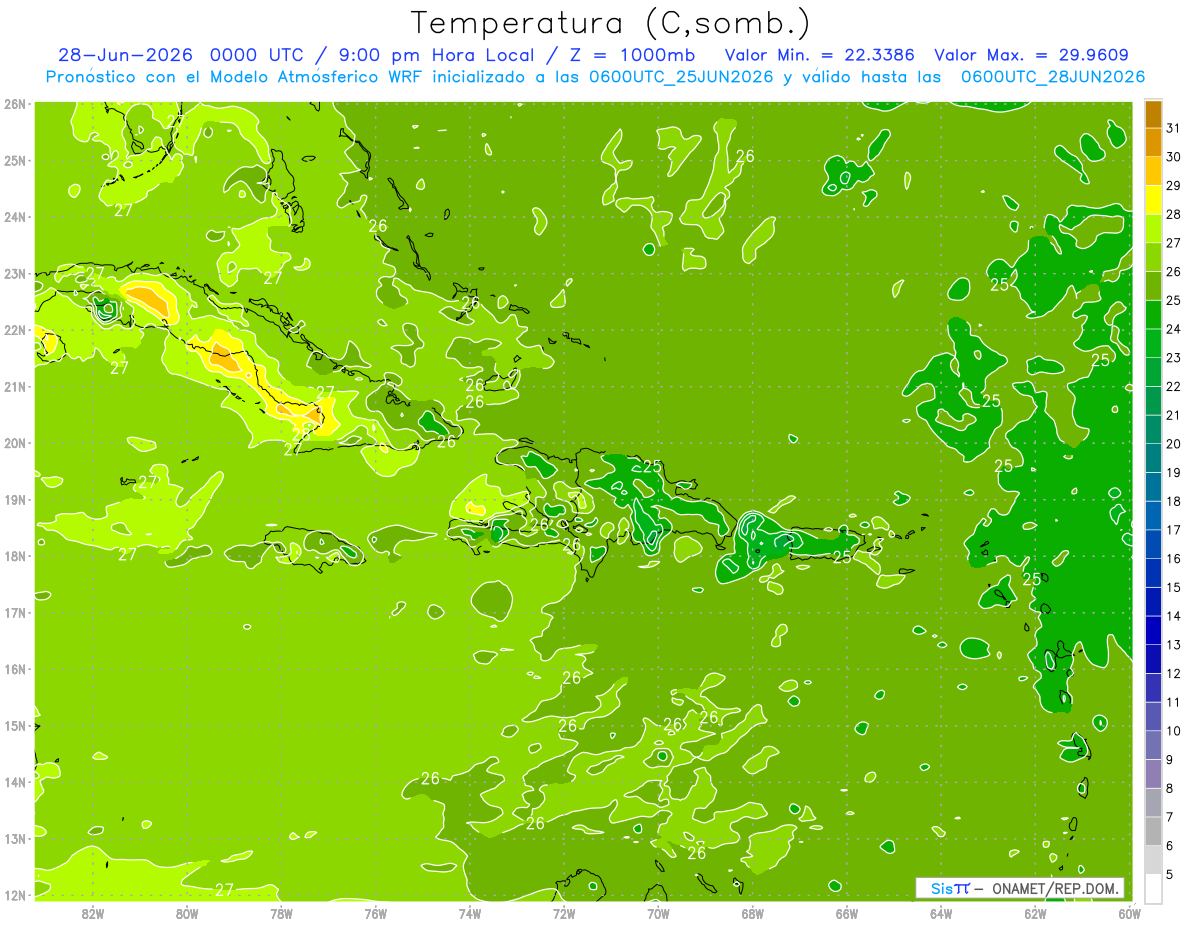The image size is (1200, 927).
Task: Click the latitude label "14N"
Action: tap(15, 782)
